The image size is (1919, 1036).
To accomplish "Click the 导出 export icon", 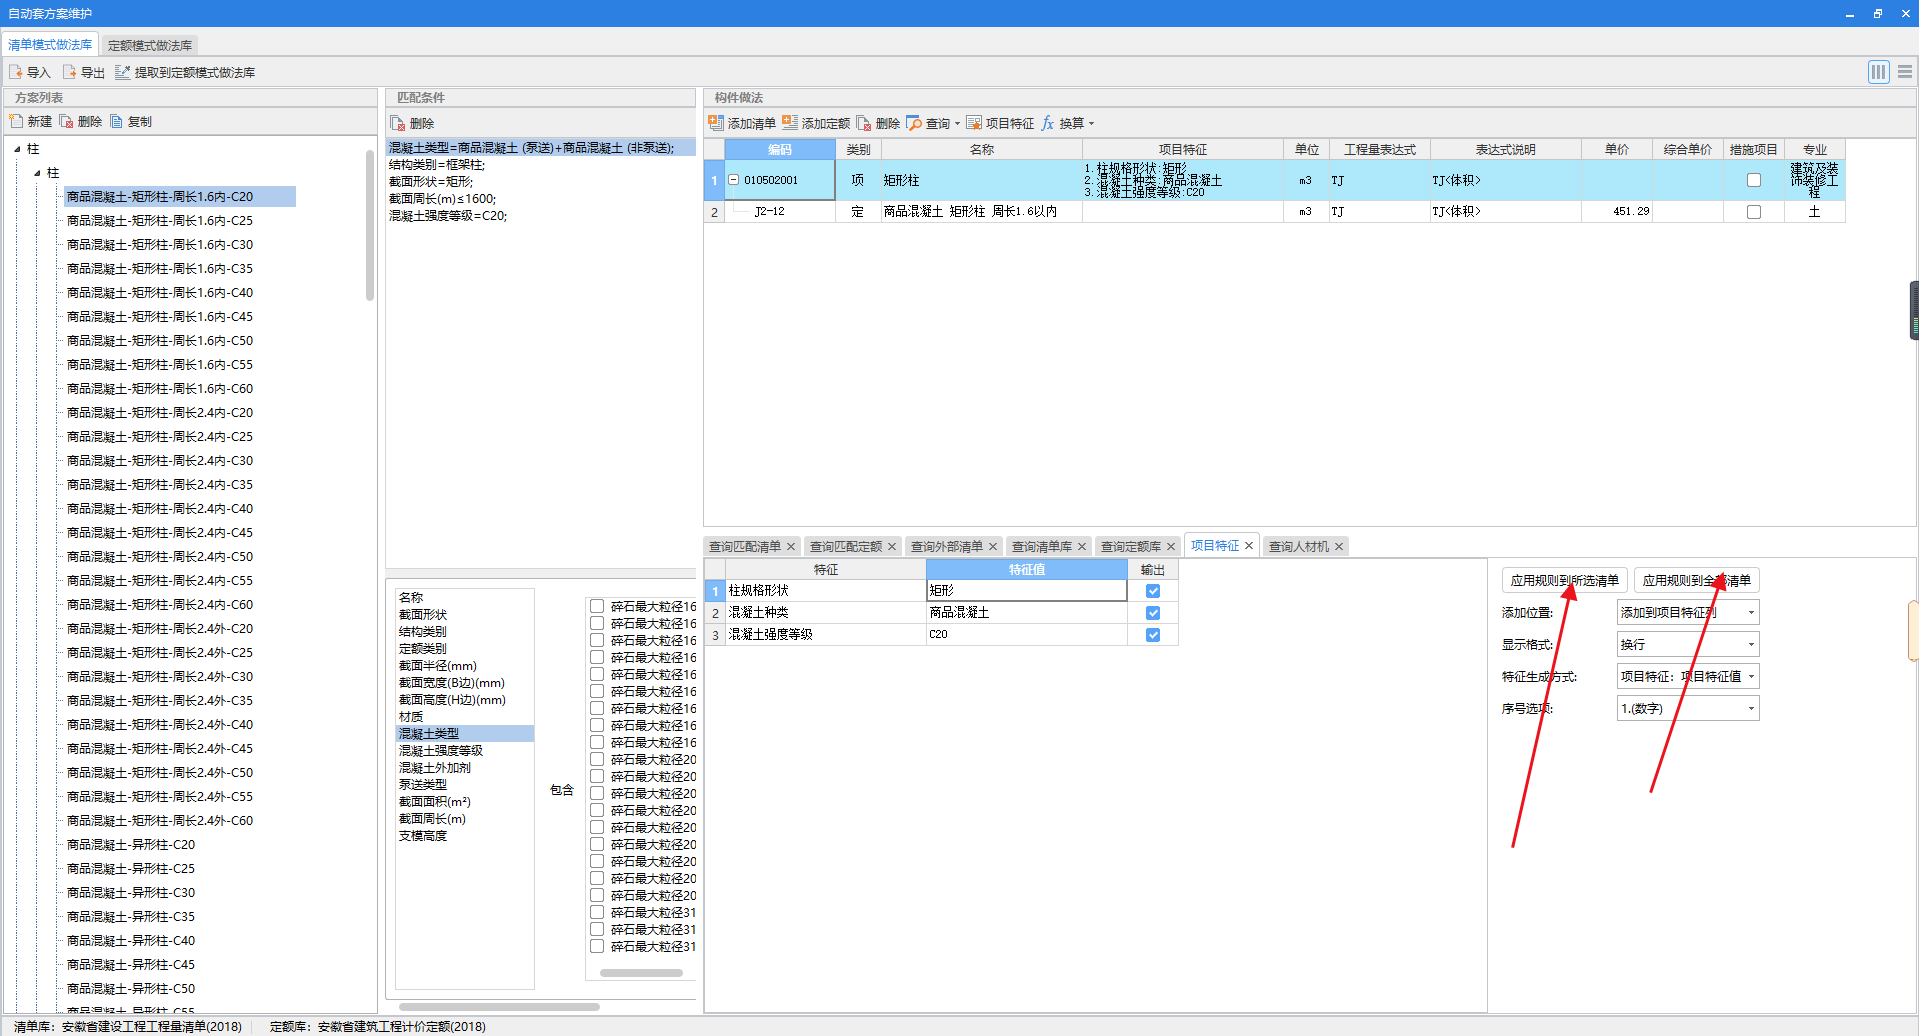I will (69, 72).
